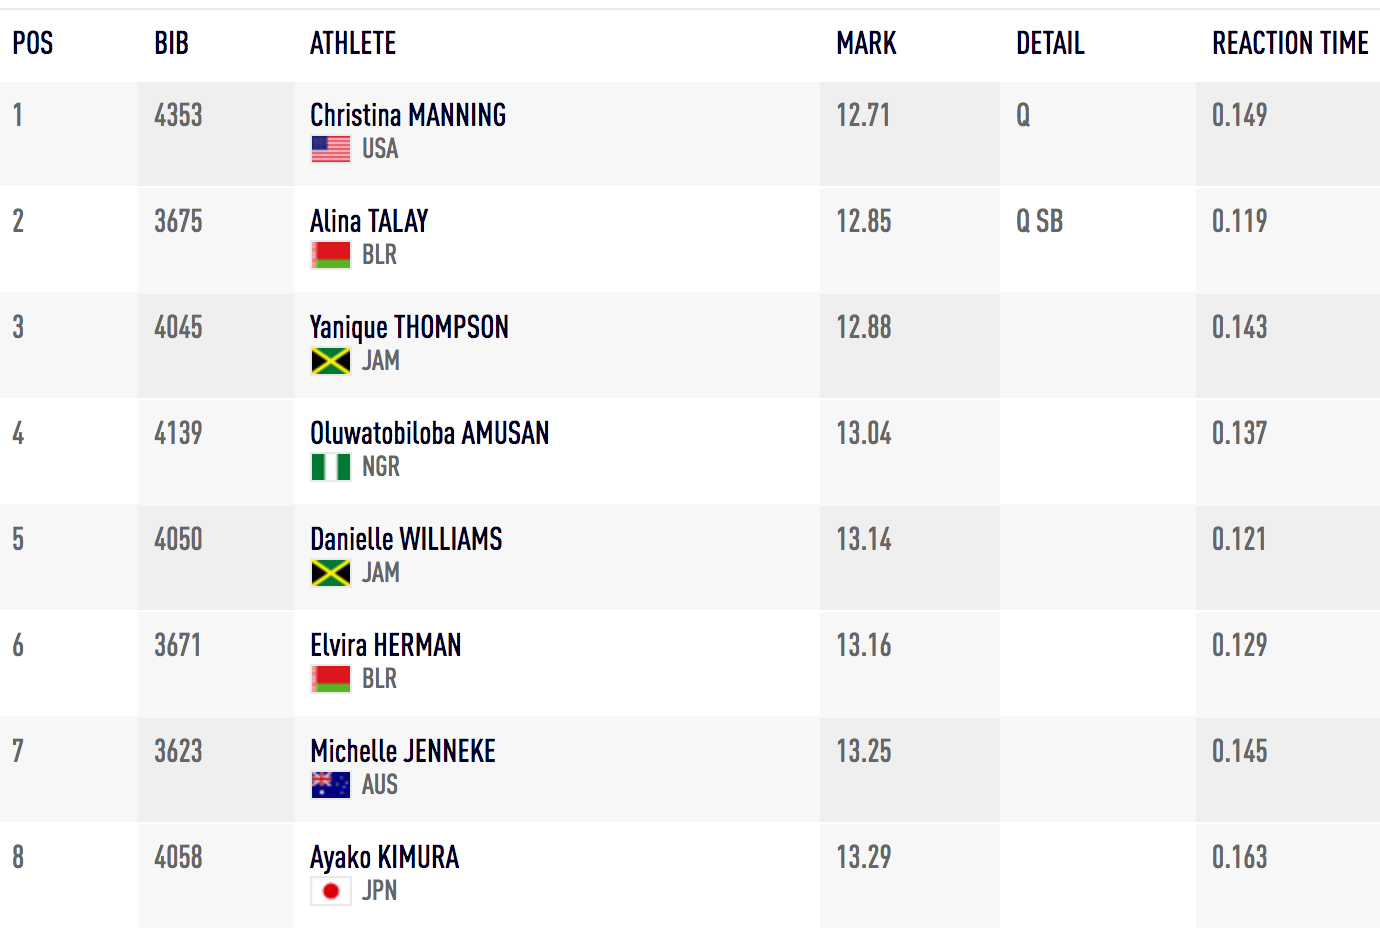Click the Japan flag icon
This screenshot has height=928, width=1380.
tap(331, 891)
